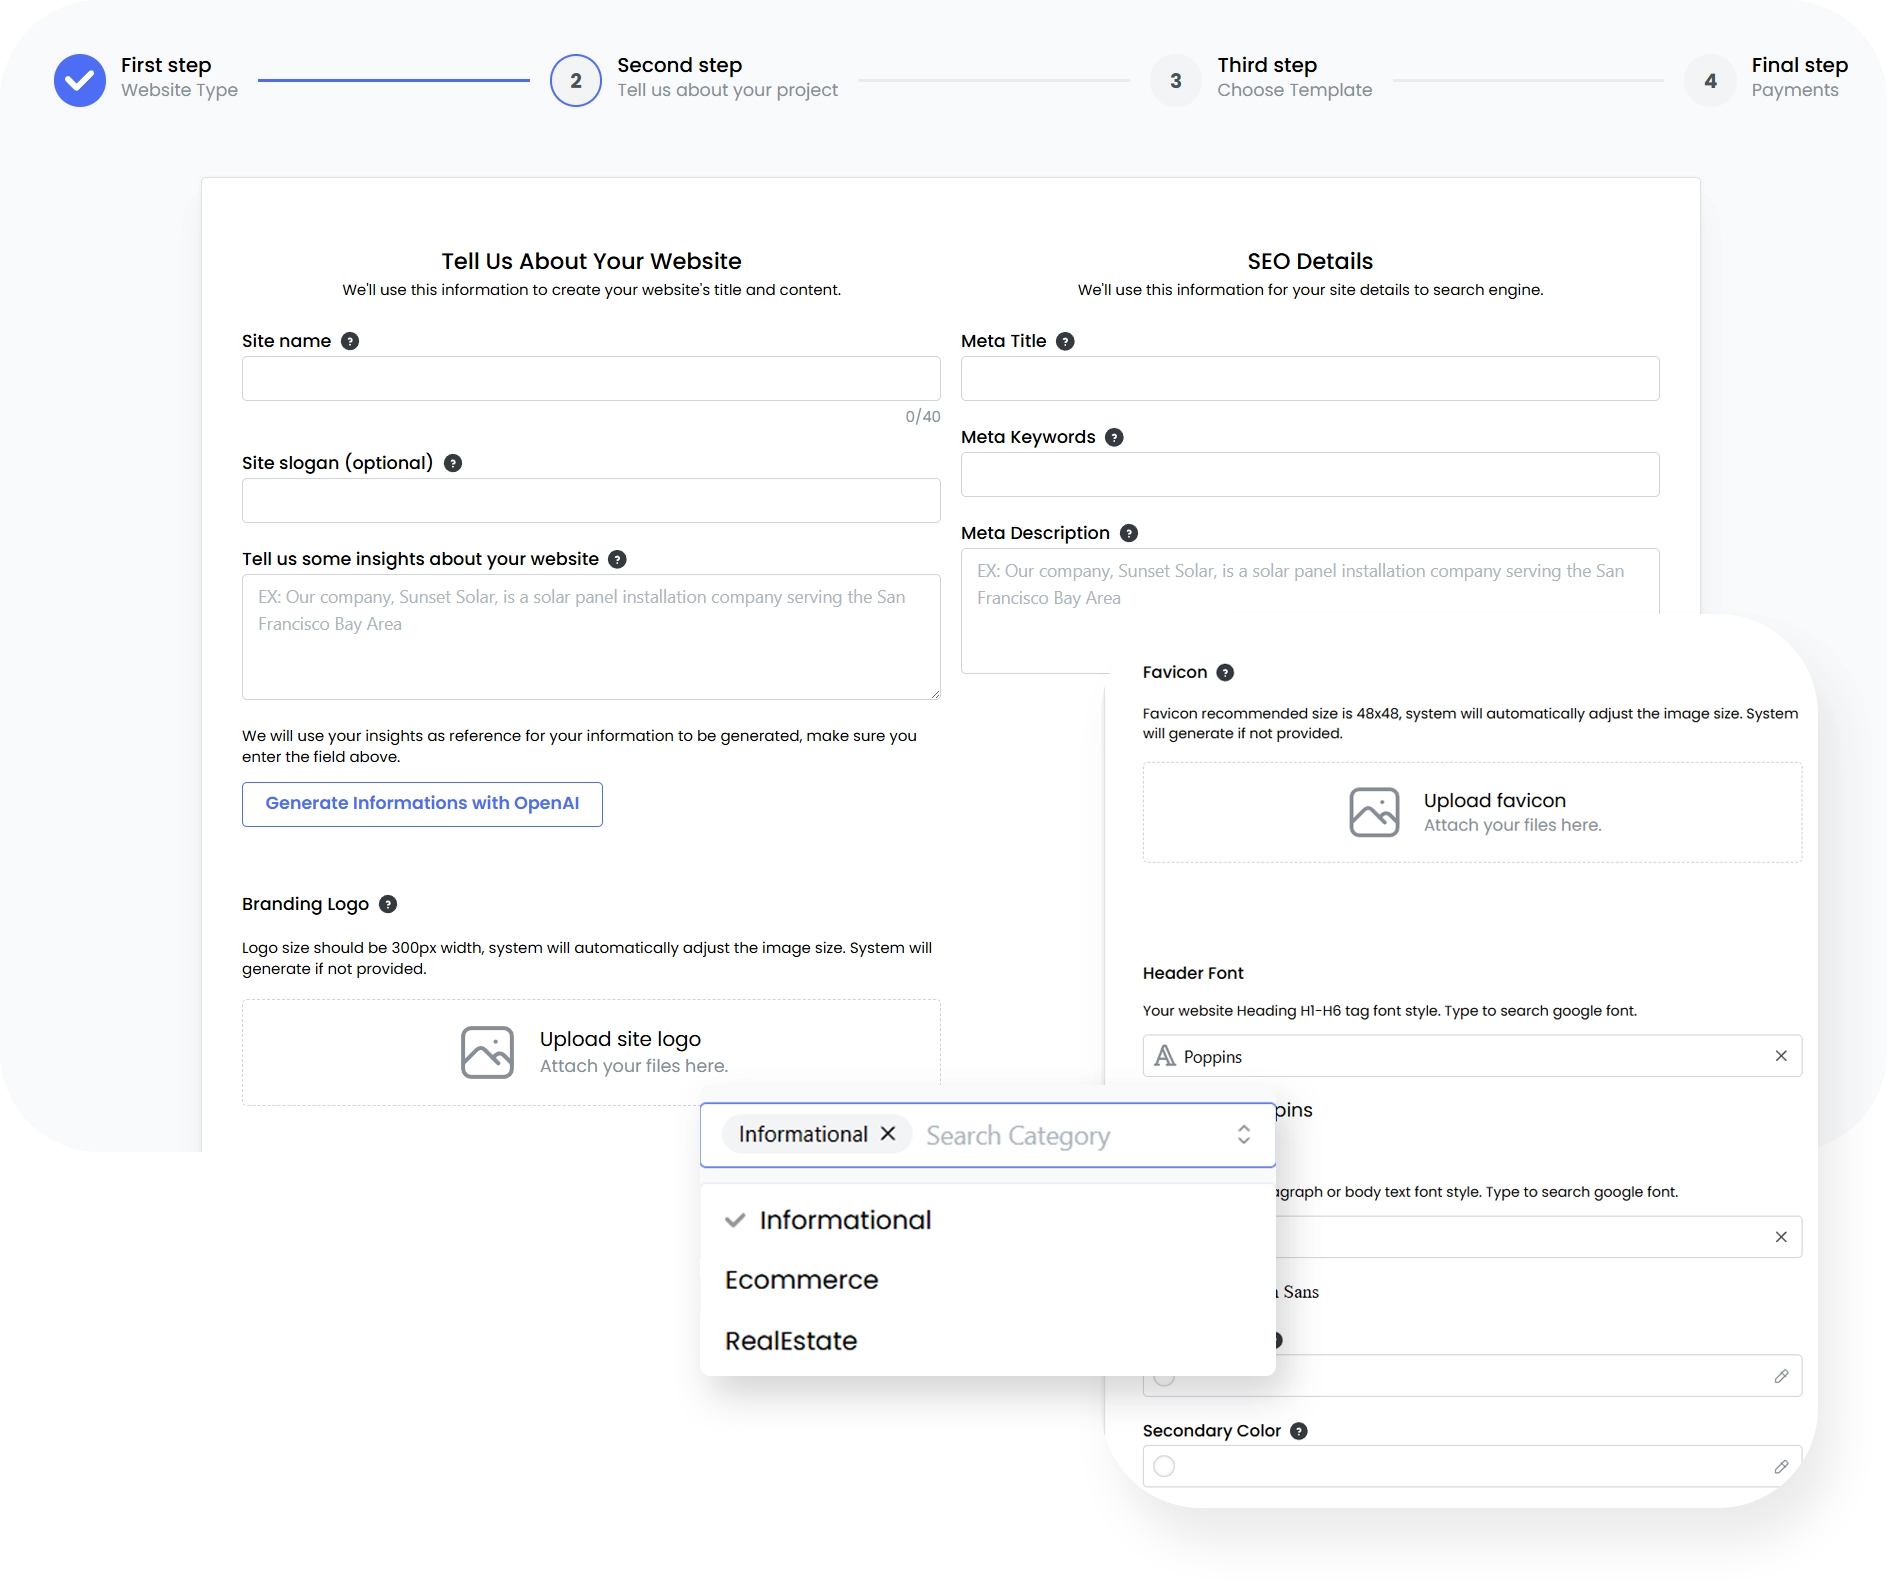
Task: Click the edit icon beside Secondary Color
Action: [1781, 1467]
